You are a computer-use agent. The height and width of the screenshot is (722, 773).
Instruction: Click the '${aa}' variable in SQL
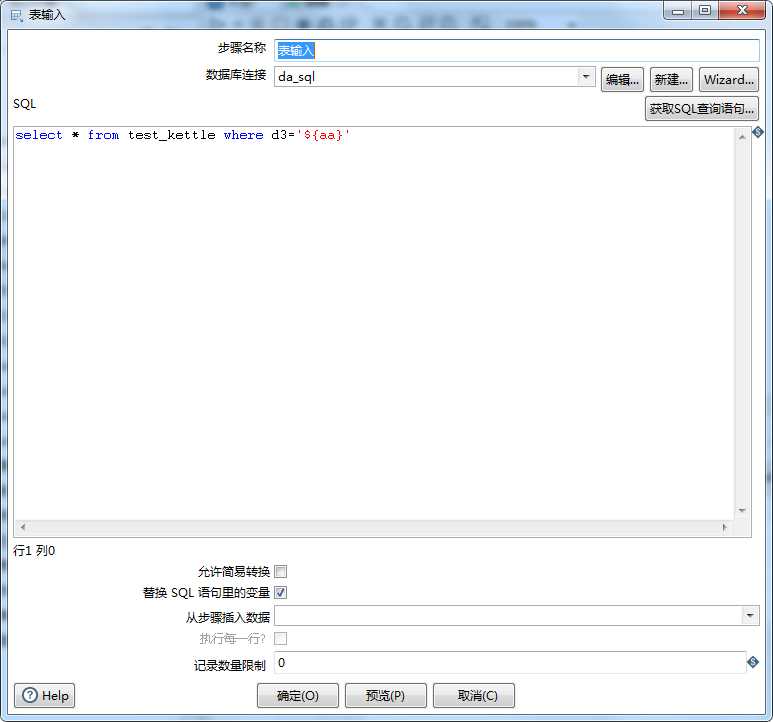point(323,135)
